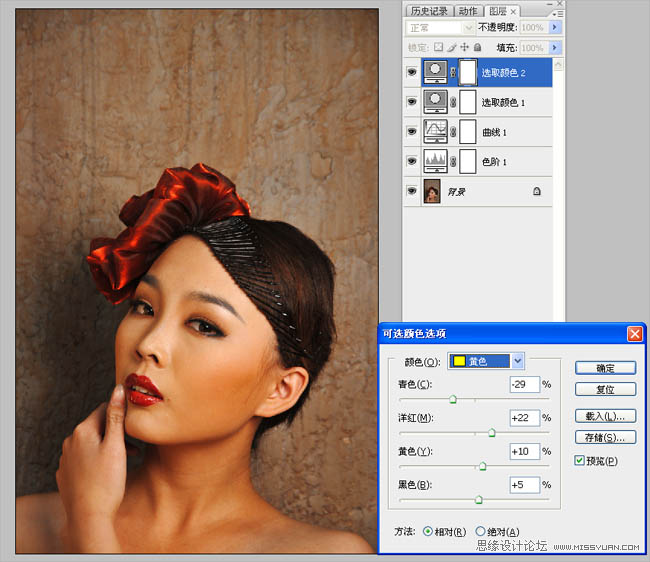Click the 曲线 1 curves layer icon

(x=436, y=132)
